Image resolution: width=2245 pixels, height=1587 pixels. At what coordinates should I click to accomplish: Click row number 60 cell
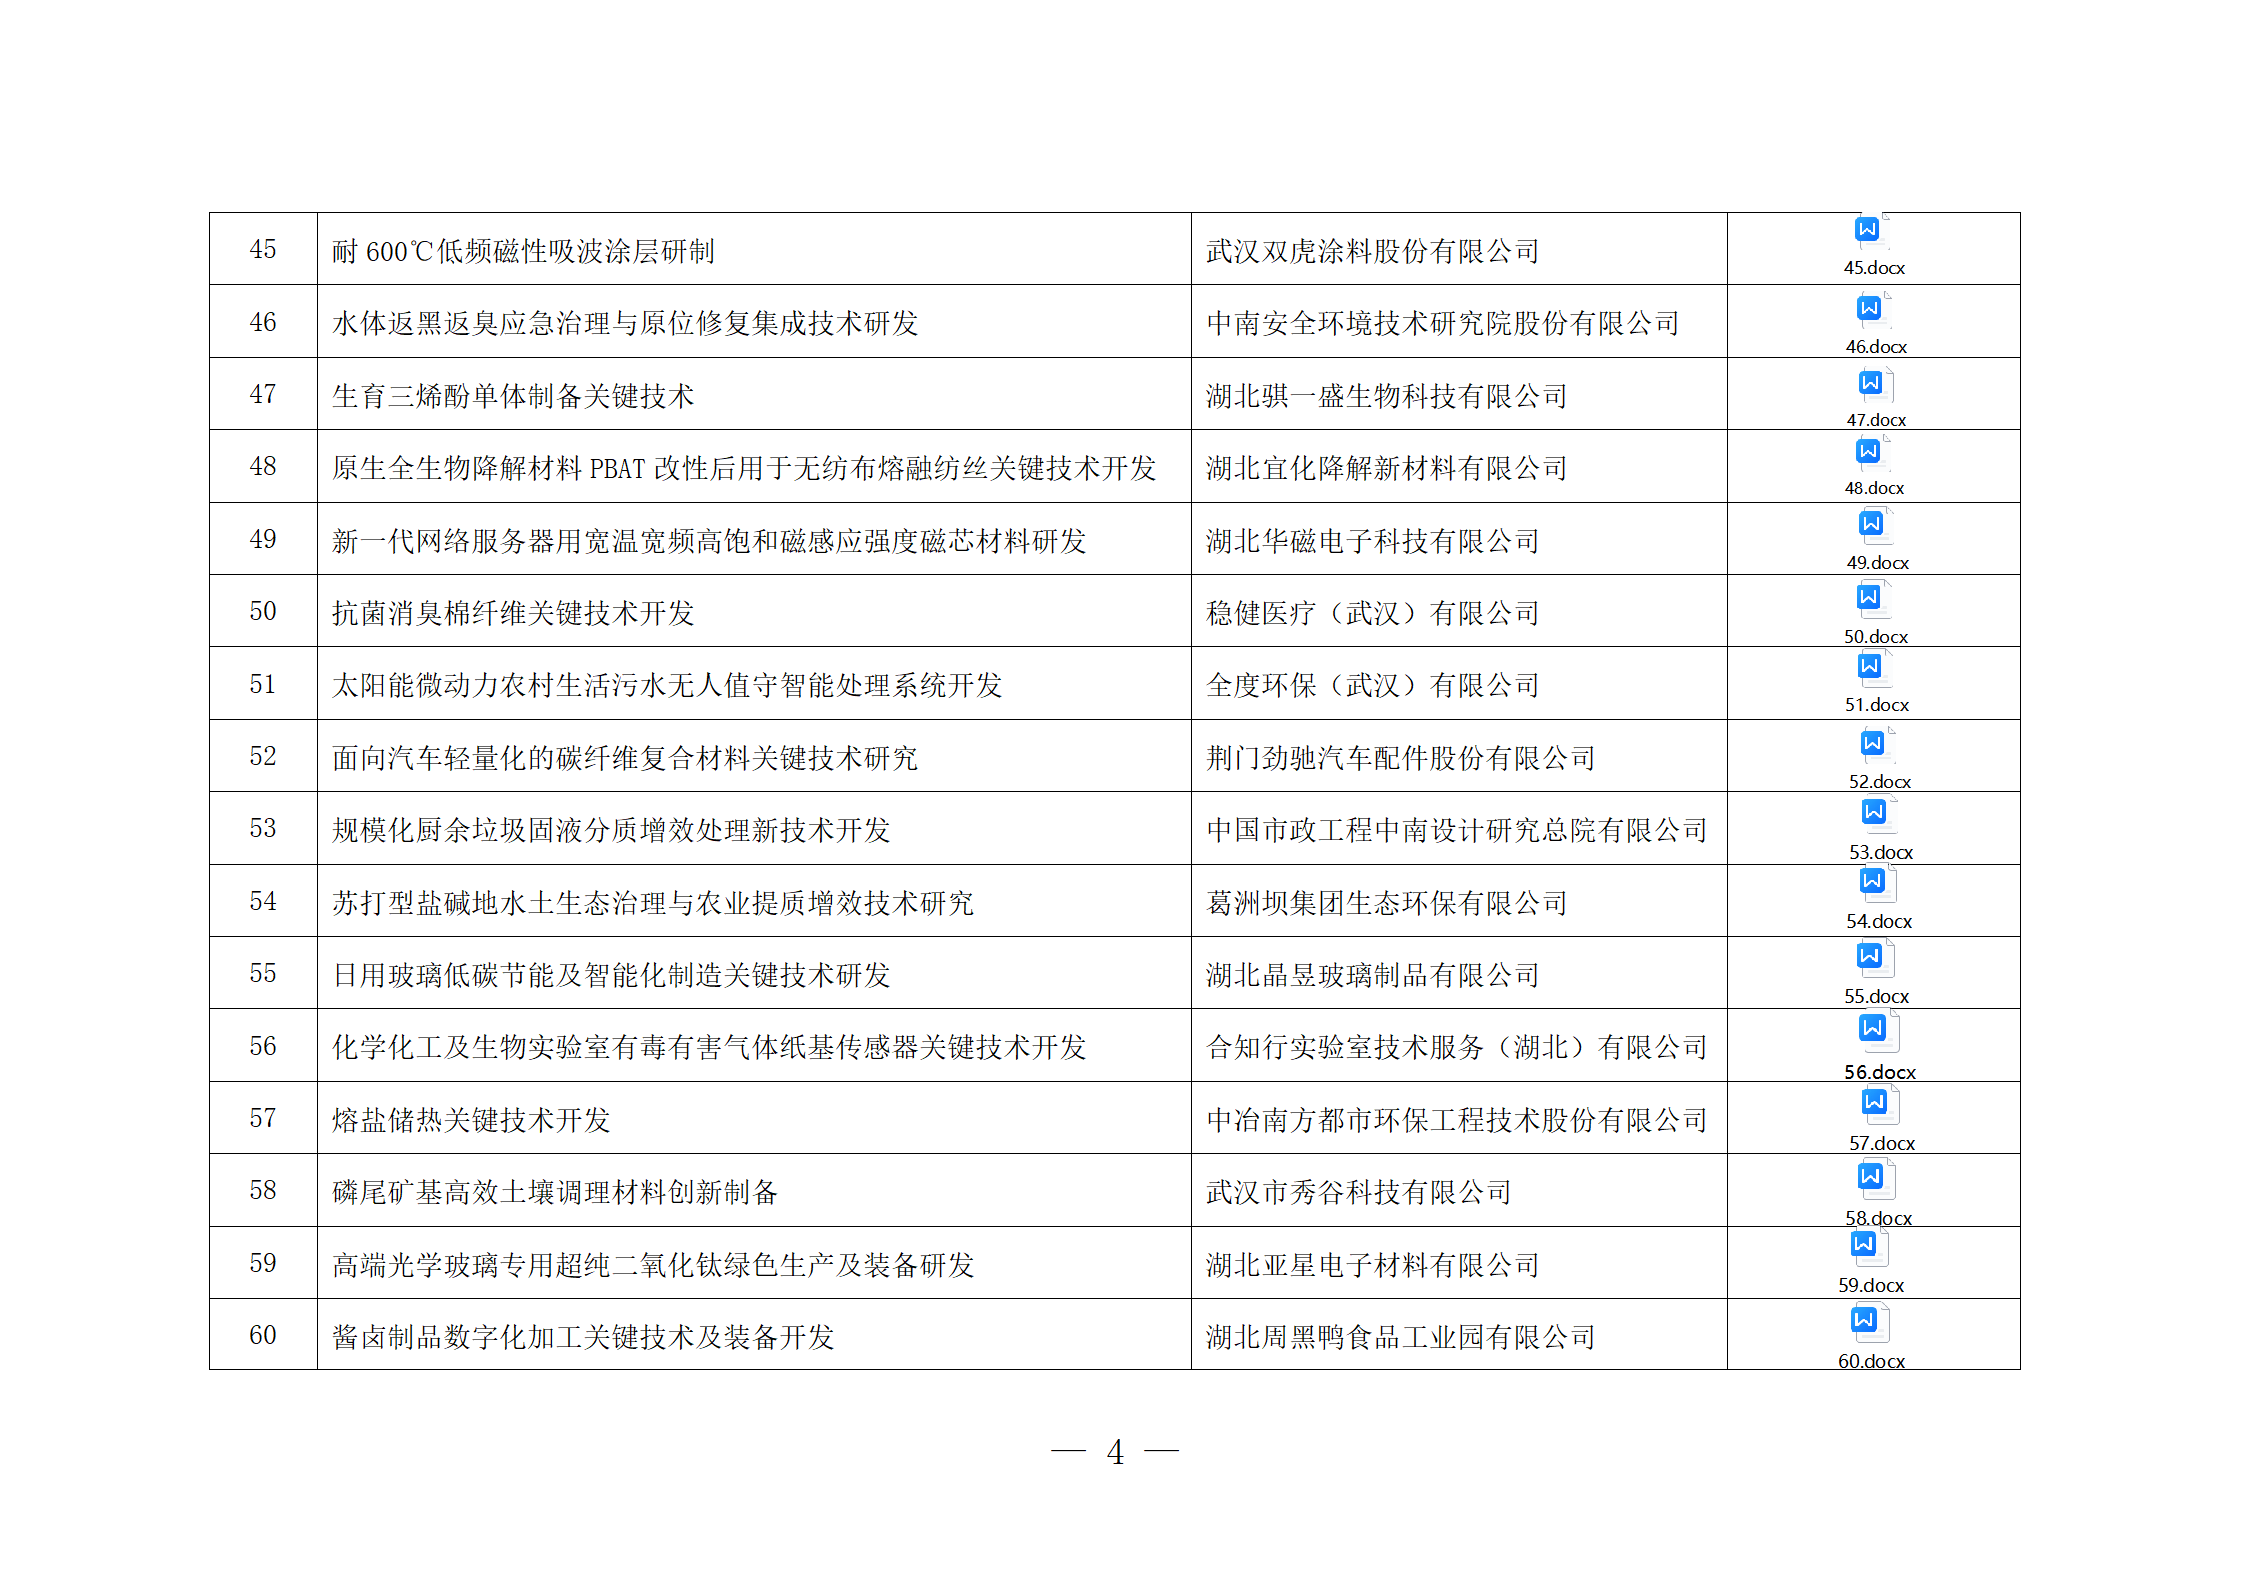pos(263,1335)
